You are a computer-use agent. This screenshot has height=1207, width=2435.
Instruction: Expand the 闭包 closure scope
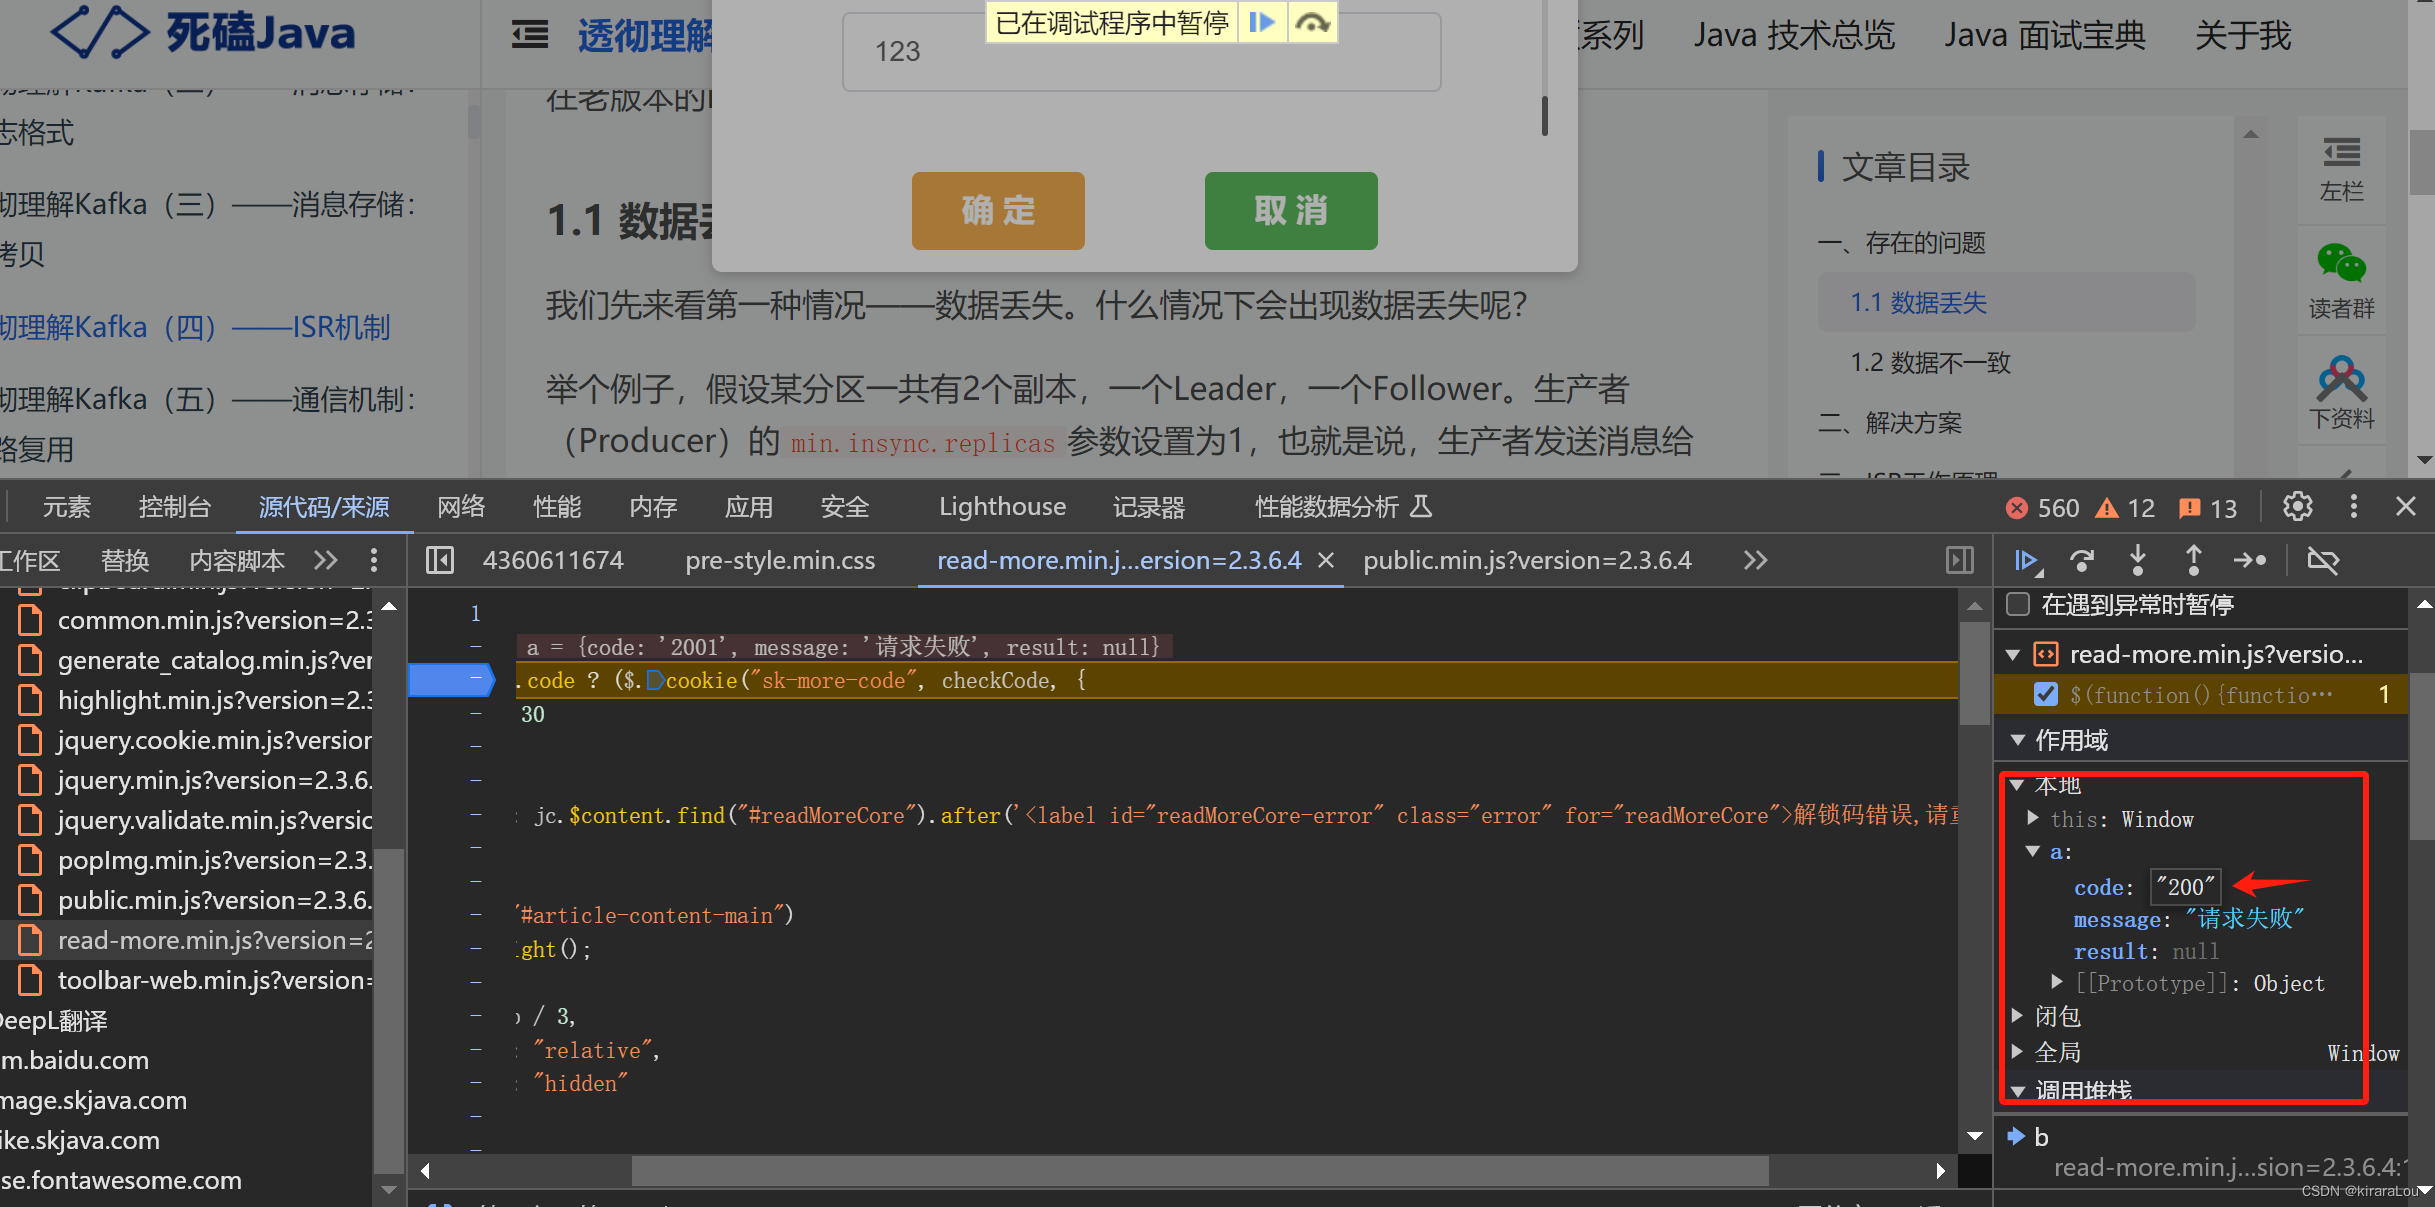tap(2017, 1015)
